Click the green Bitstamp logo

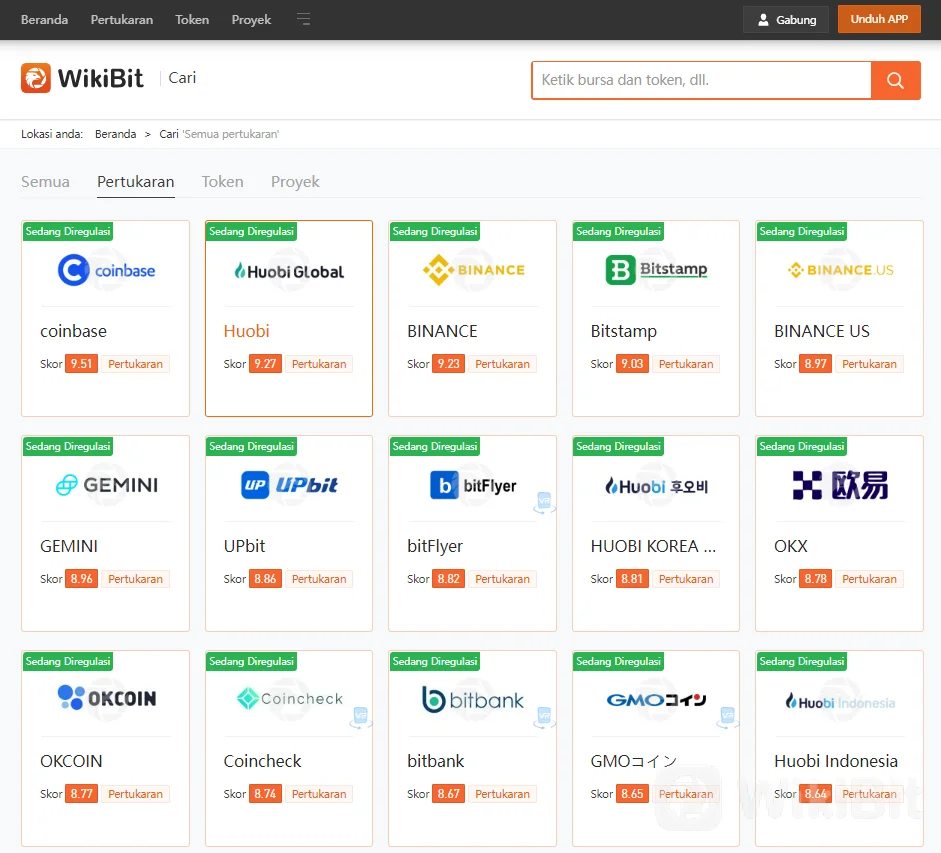pos(656,270)
